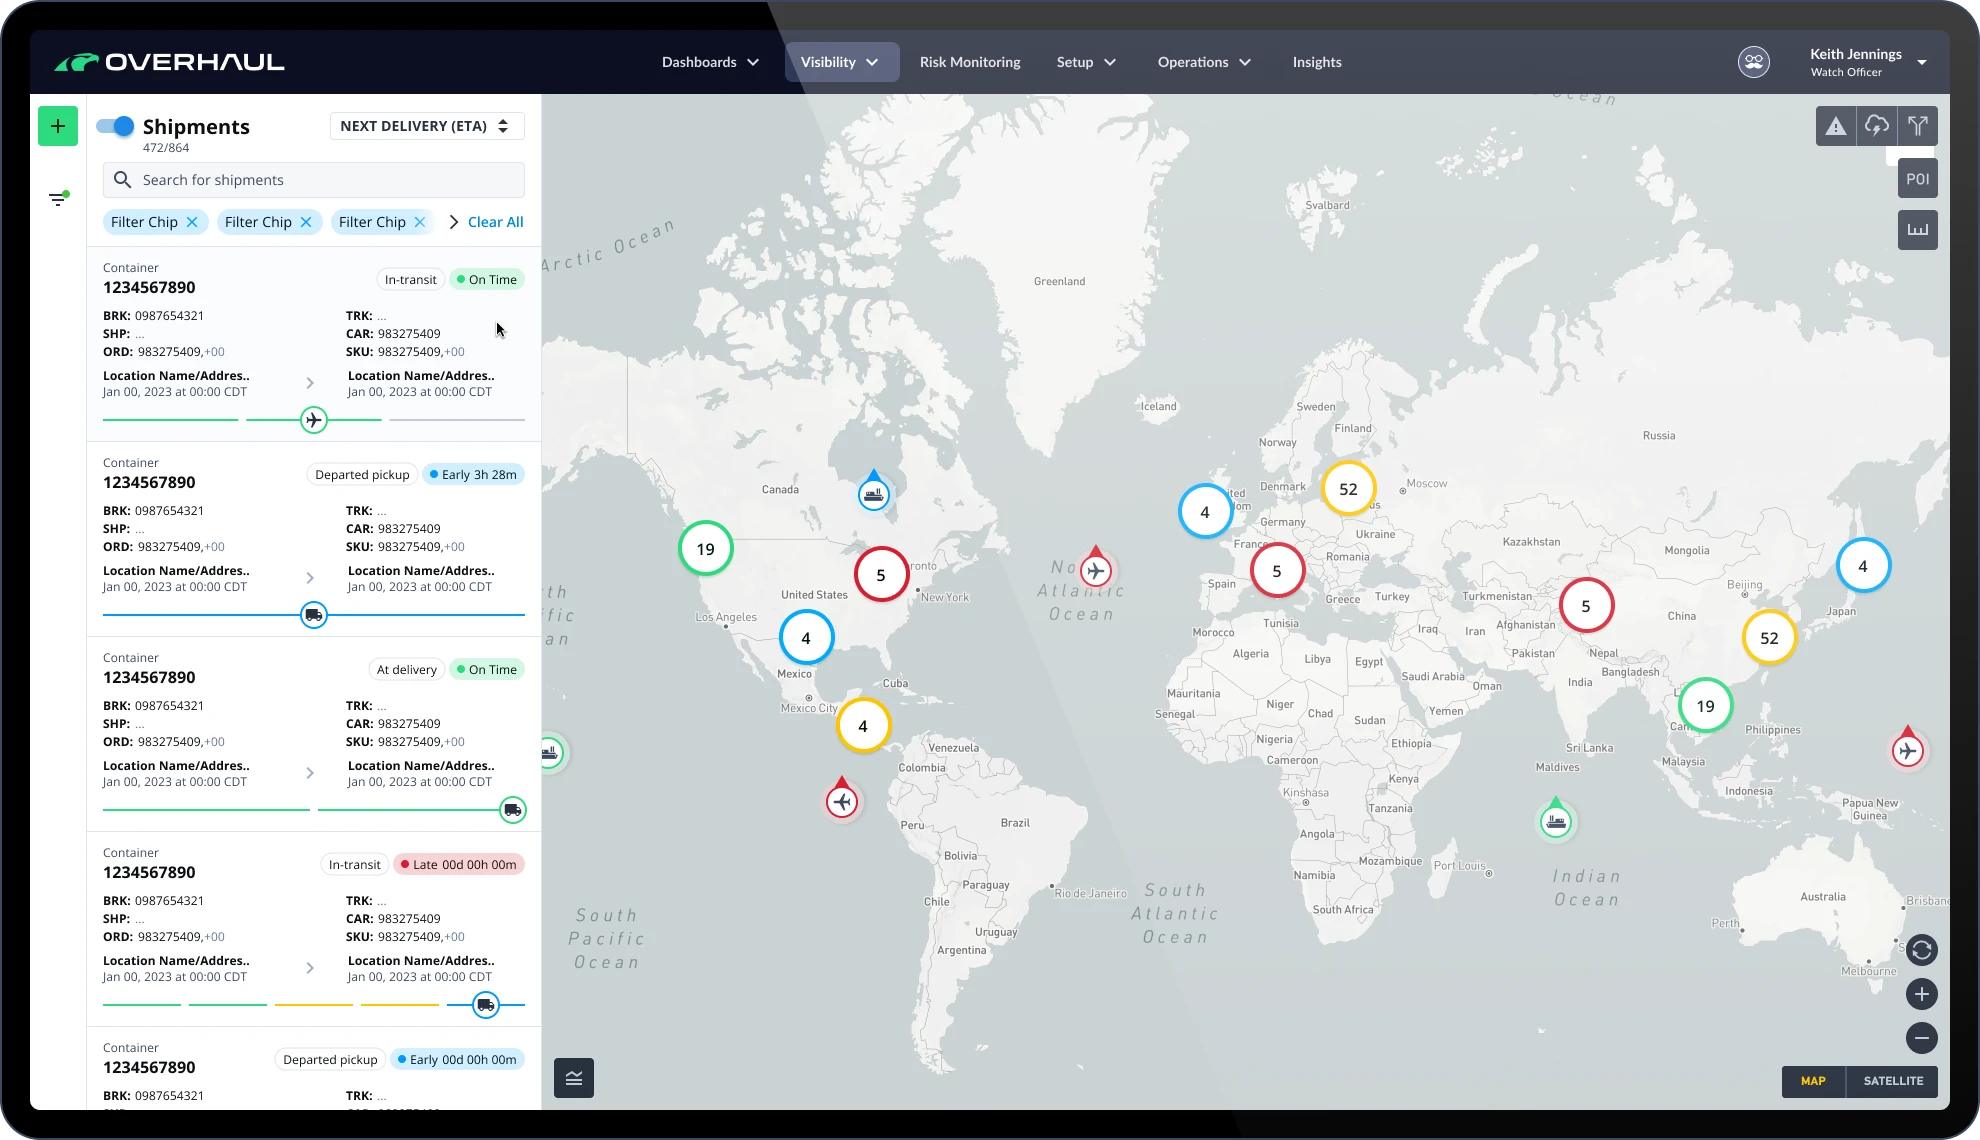The height and width of the screenshot is (1140, 1980).
Task: Toggle the Shipments switch off
Action: 115,126
